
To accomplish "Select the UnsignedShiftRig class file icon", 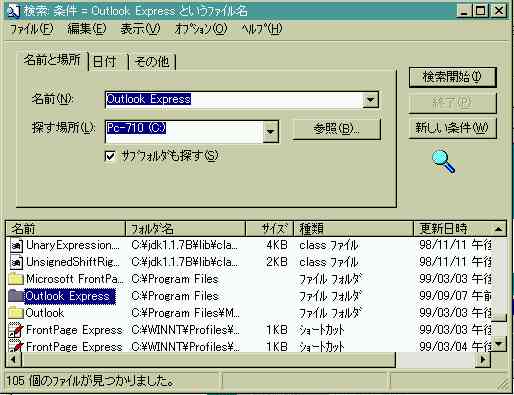I will (16, 262).
